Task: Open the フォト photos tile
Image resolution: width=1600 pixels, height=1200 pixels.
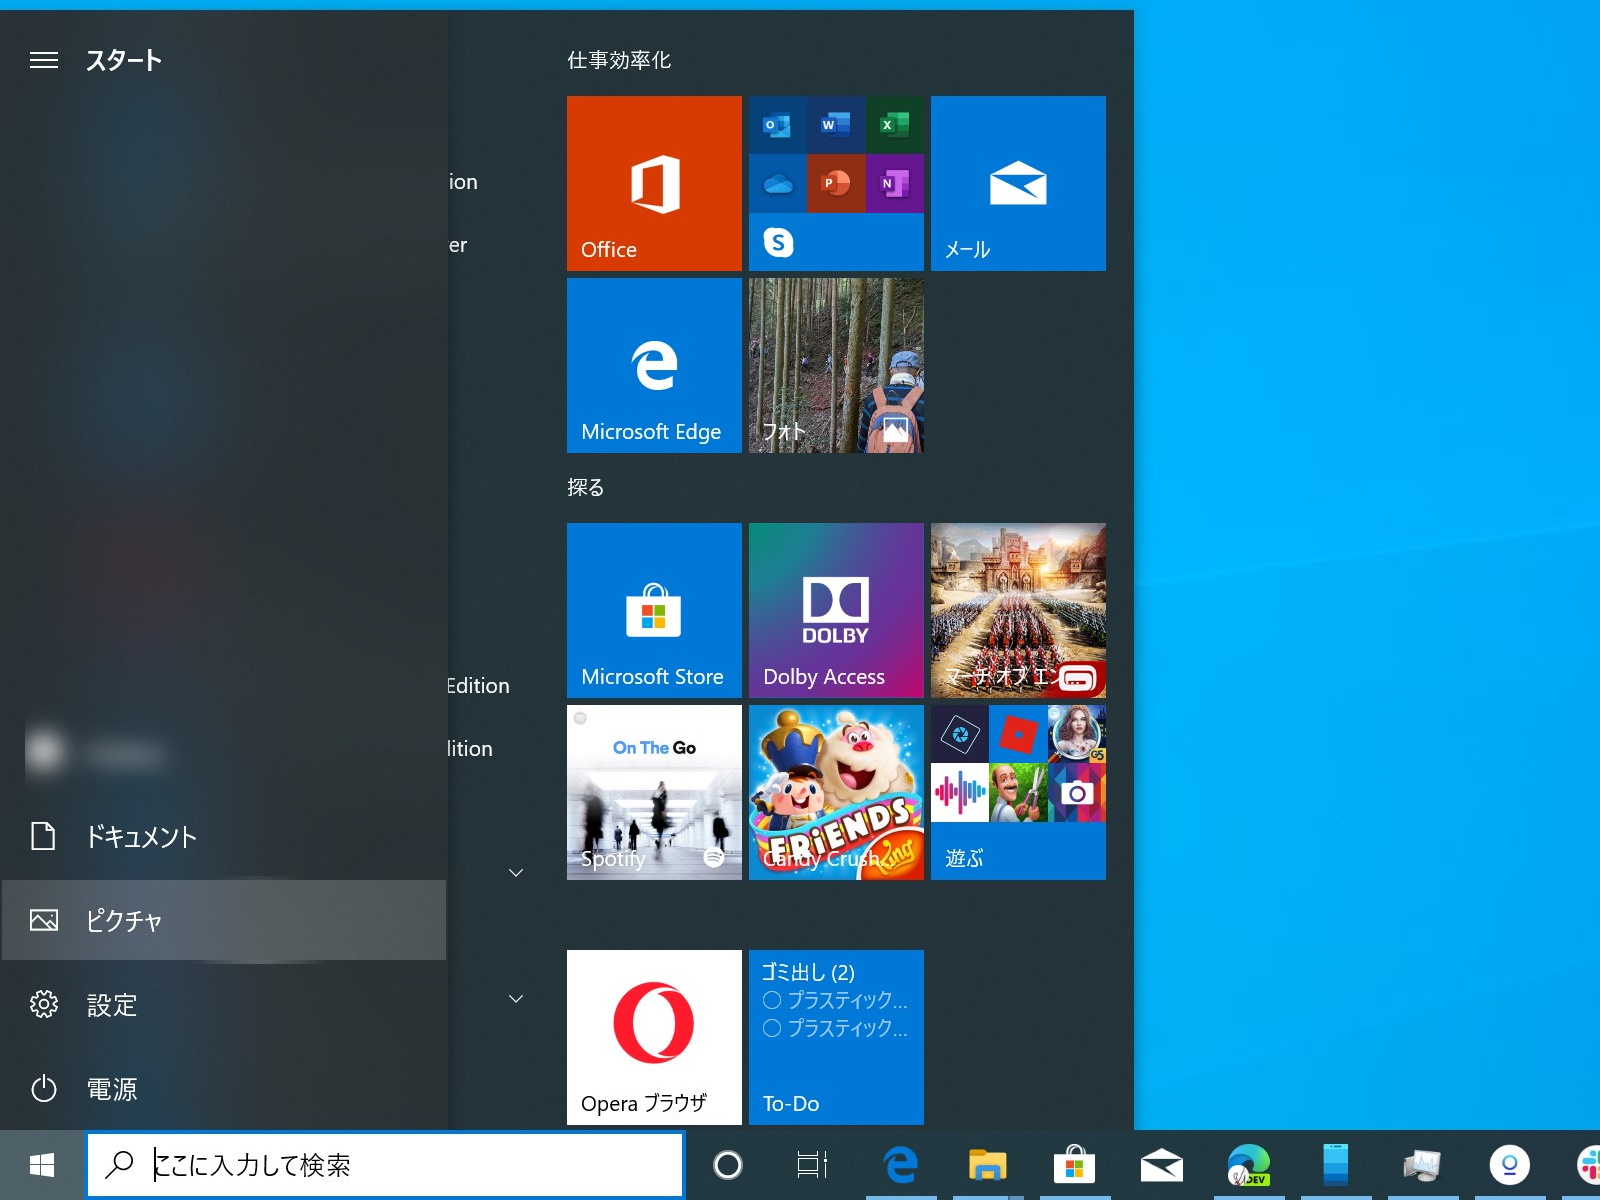Action: click(836, 365)
